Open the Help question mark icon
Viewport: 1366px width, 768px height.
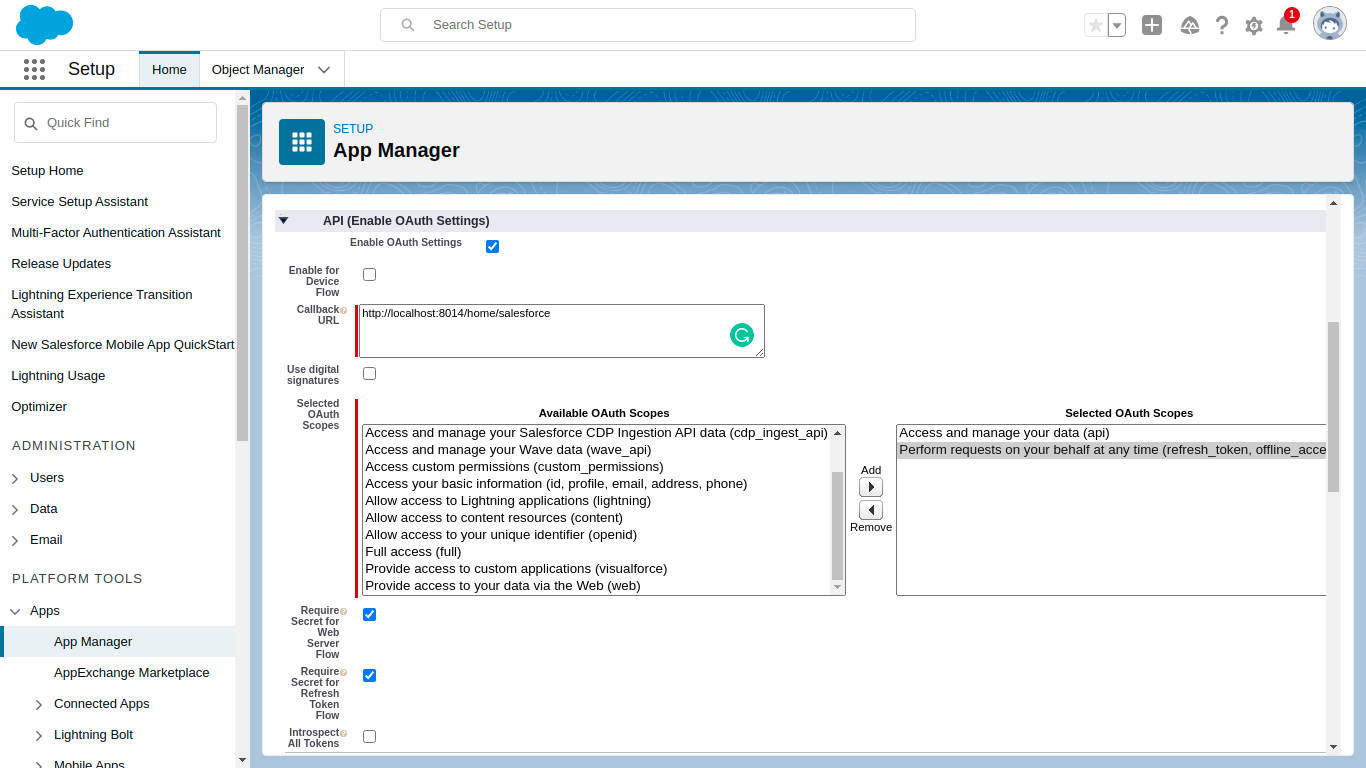pos(1222,25)
